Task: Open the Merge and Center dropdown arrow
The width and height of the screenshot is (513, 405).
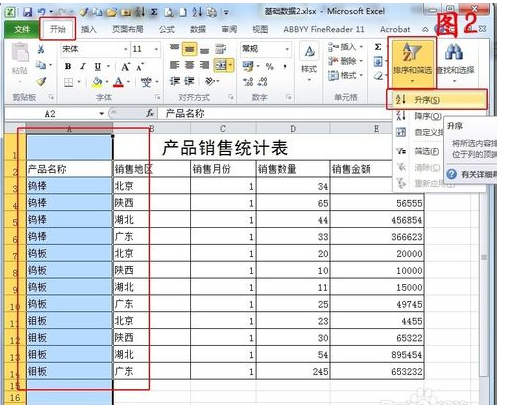Action: [231, 65]
